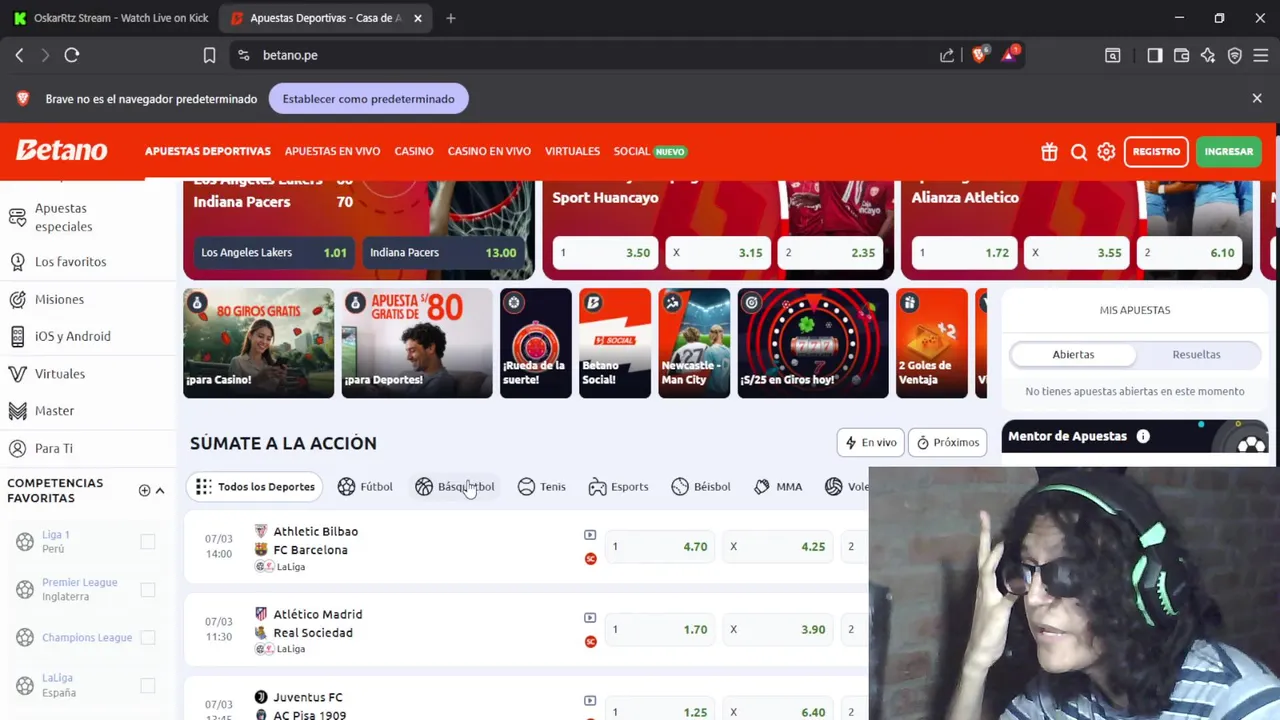Open Casino en Vivo menu item

pyautogui.click(x=489, y=152)
